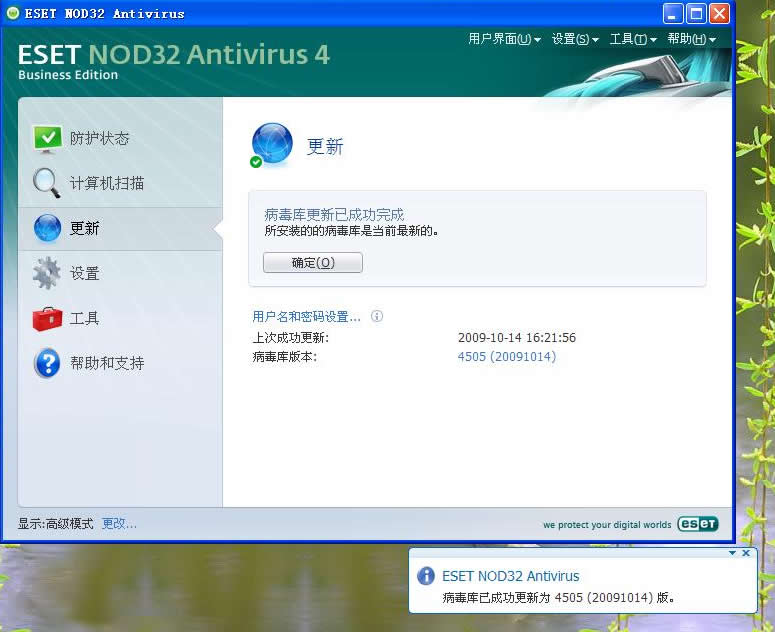This screenshot has width=775, height=632.
Task: Click the Protection Status monitor icon
Action: tap(47, 139)
